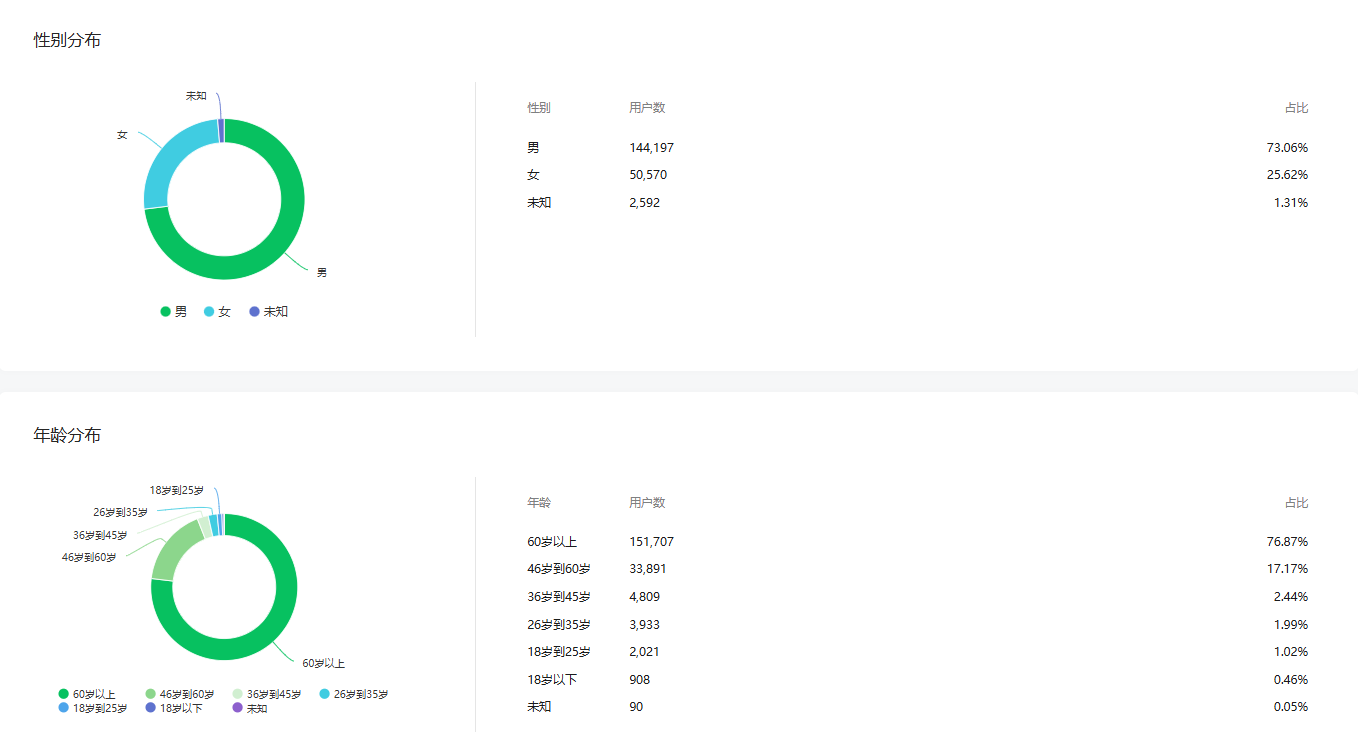Toggle 18岁以下 in the age chart legend

point(173,708)
